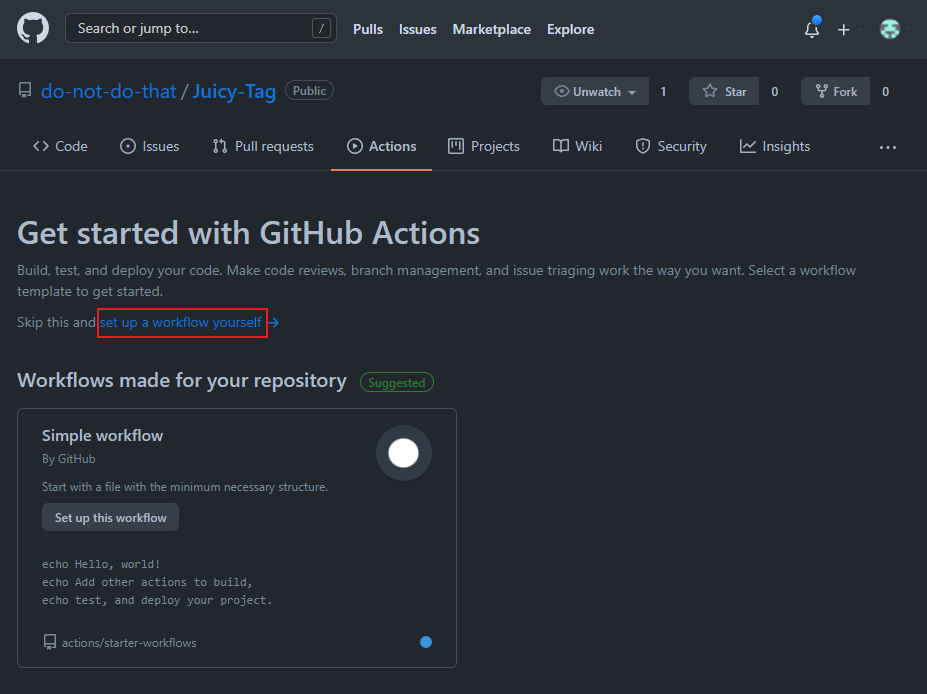Go to Marketplace
Screen dimensions: 927x694
point(491,29)
